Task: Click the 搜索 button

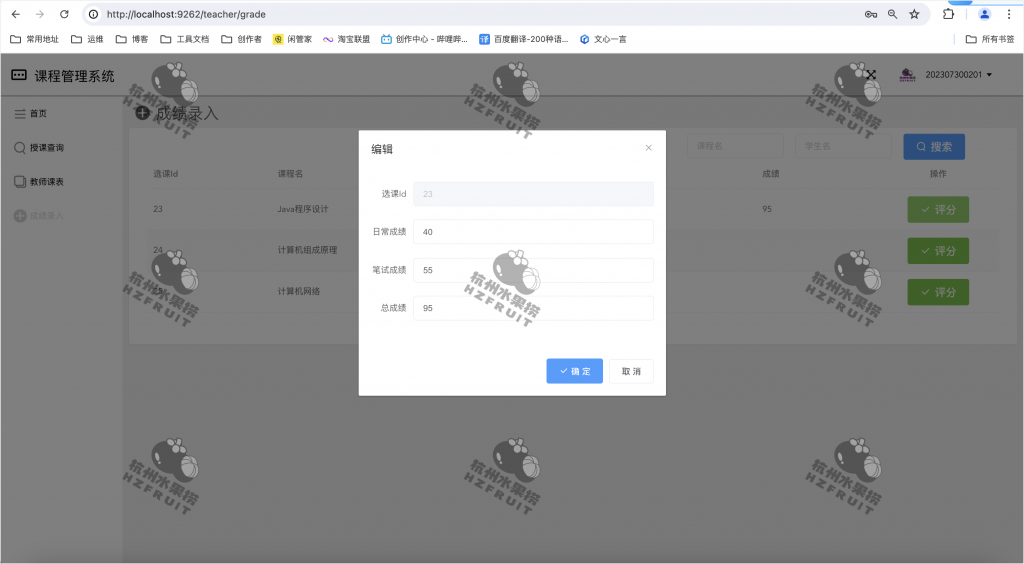Action: click(x=934, y=147)
